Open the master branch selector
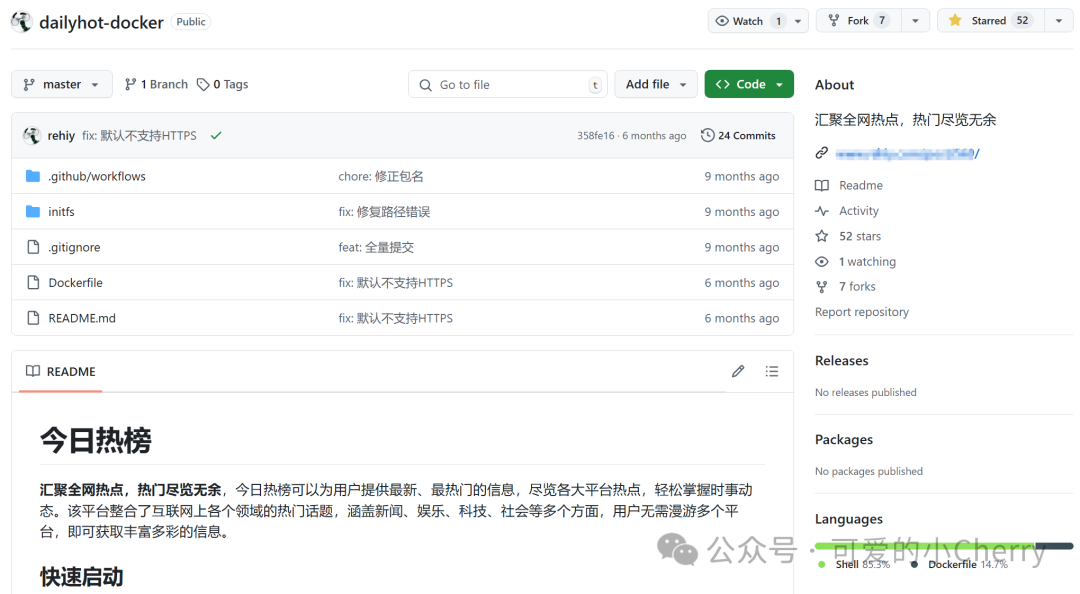 [x=61, y=84]
